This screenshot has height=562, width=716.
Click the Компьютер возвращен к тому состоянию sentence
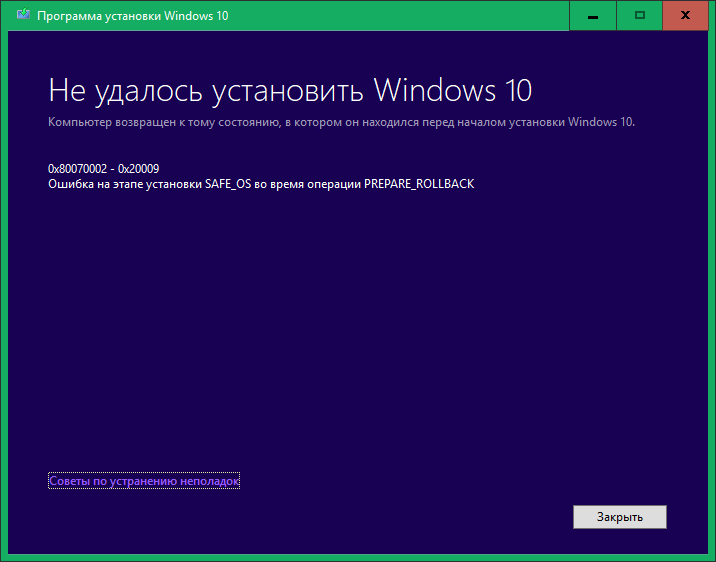(342, 122)
